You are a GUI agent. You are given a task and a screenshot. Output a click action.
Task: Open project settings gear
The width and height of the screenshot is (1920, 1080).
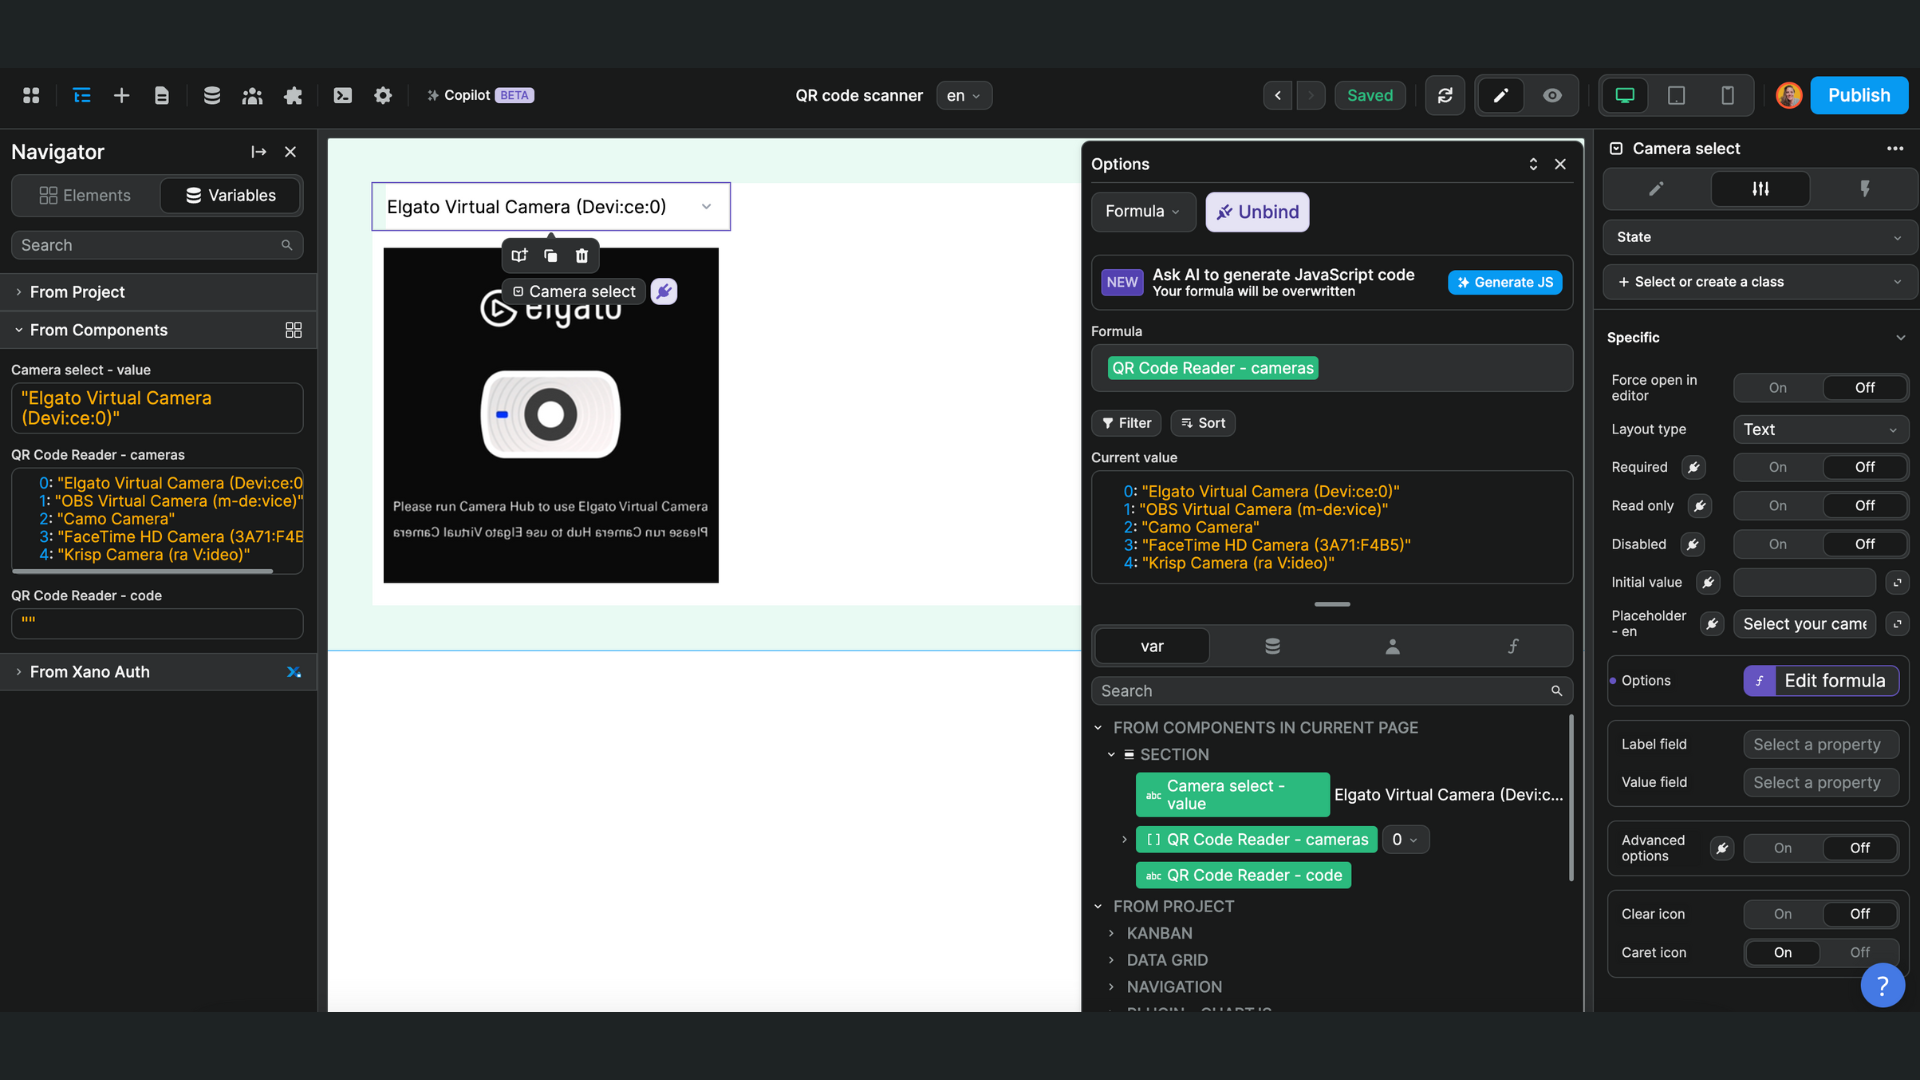(383, 95)
